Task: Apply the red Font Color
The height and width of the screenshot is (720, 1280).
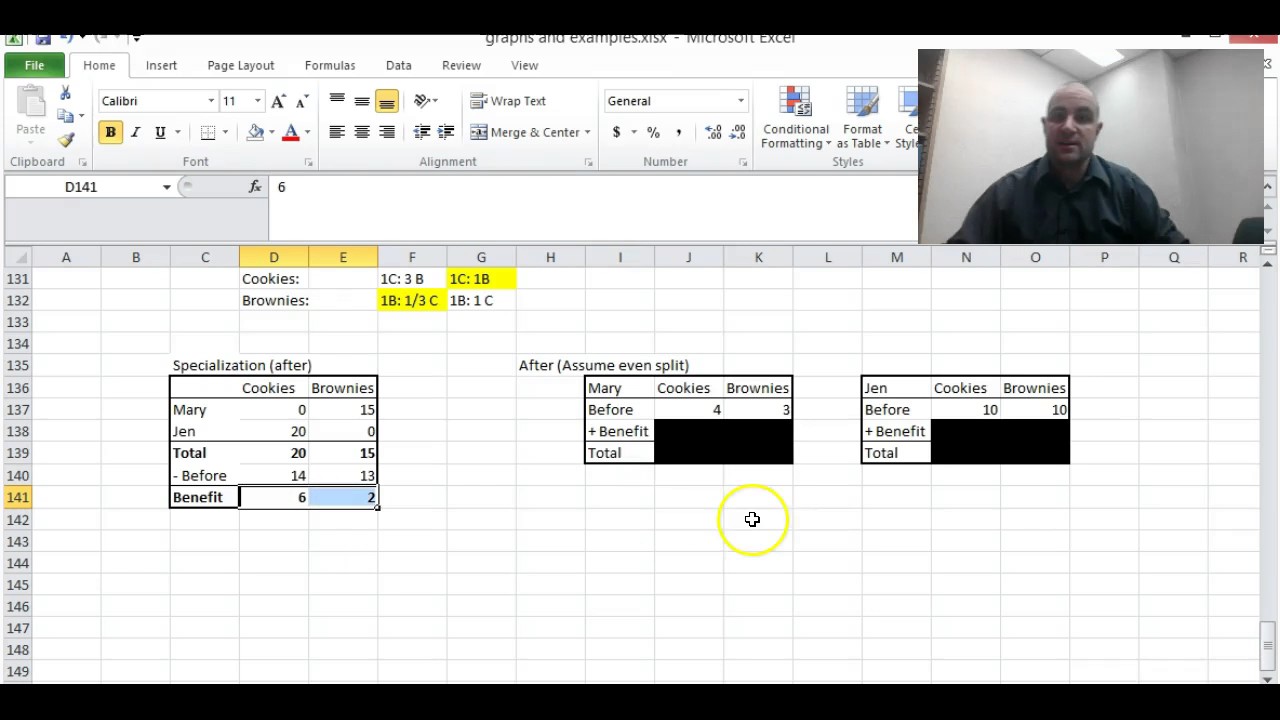Action: click(291, 132)
